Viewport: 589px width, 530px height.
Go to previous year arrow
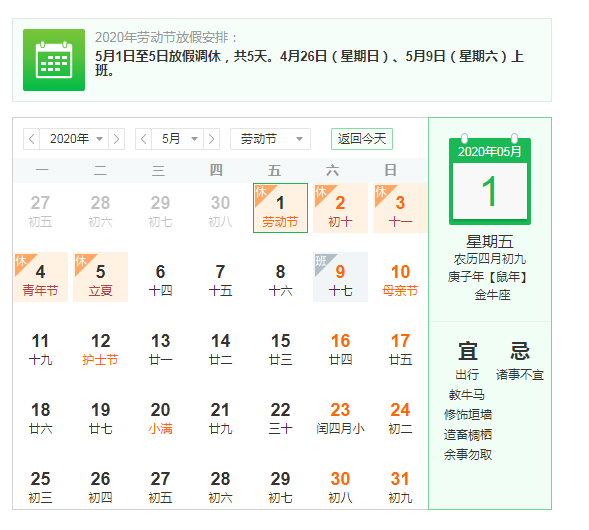32,139
